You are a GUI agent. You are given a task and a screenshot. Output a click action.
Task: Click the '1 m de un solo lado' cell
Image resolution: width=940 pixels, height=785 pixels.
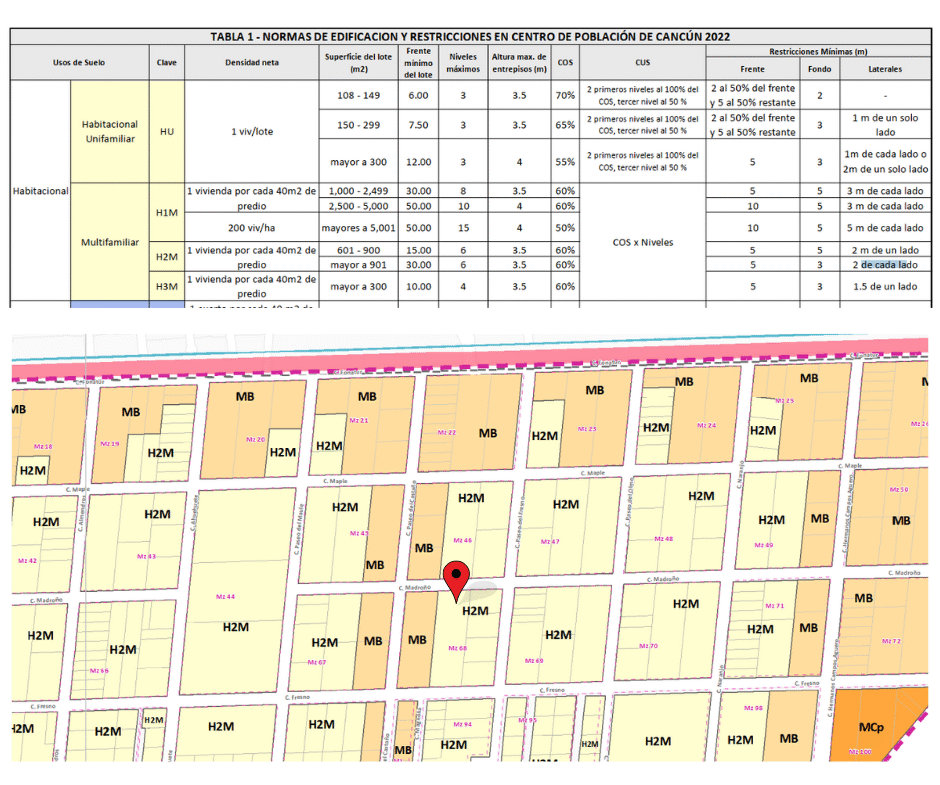click(885, 125)
